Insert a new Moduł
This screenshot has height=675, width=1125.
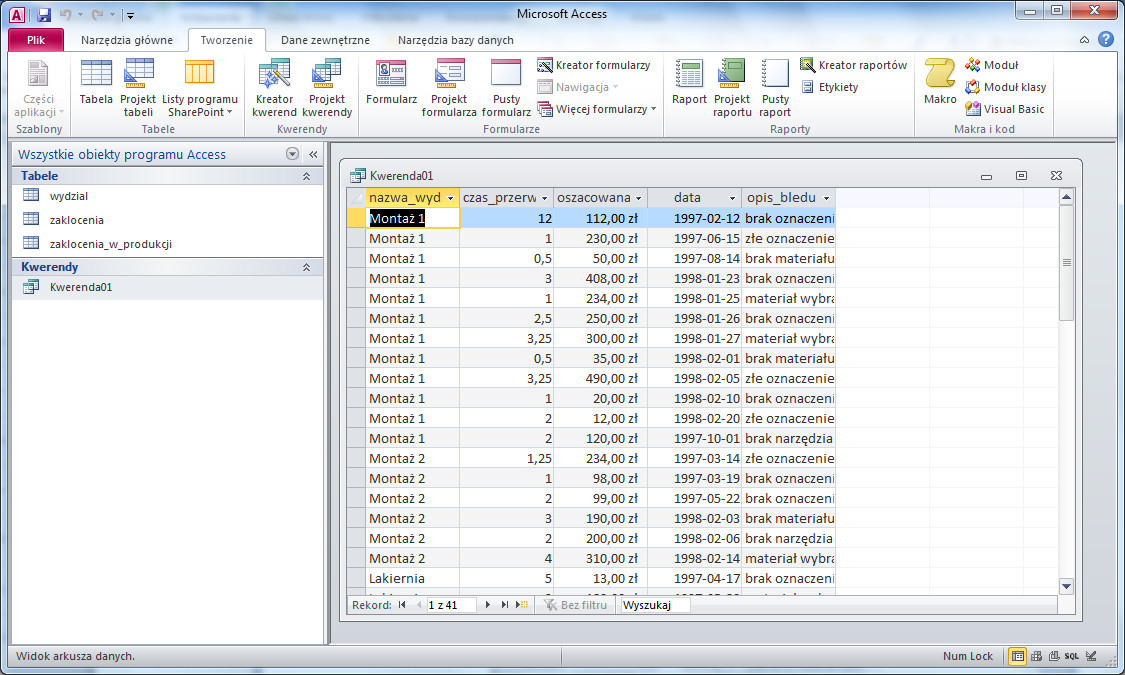[x=992, y=65]
